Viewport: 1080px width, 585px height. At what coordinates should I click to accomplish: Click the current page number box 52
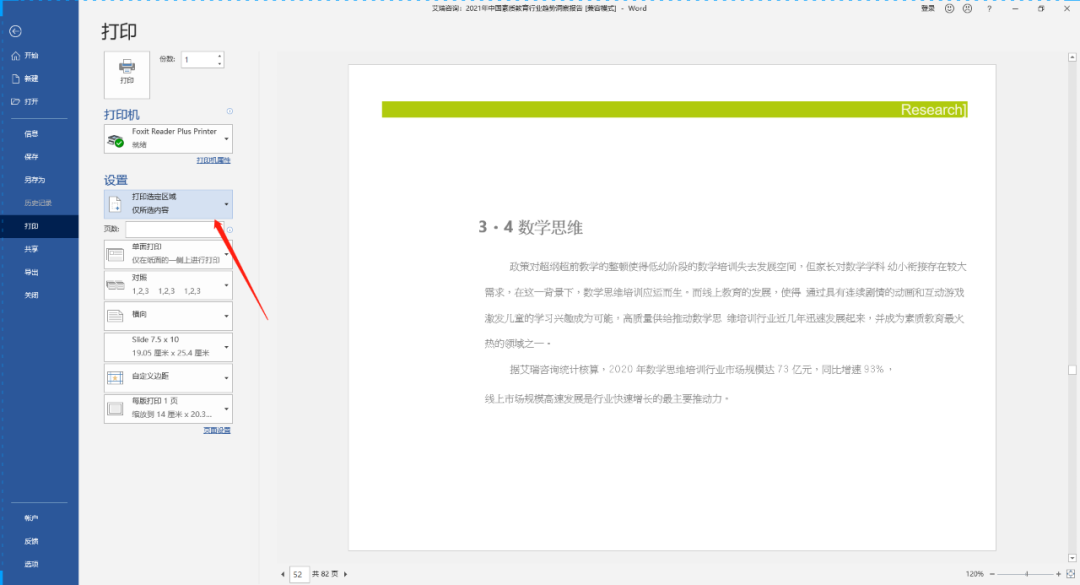tap(298, 574)
